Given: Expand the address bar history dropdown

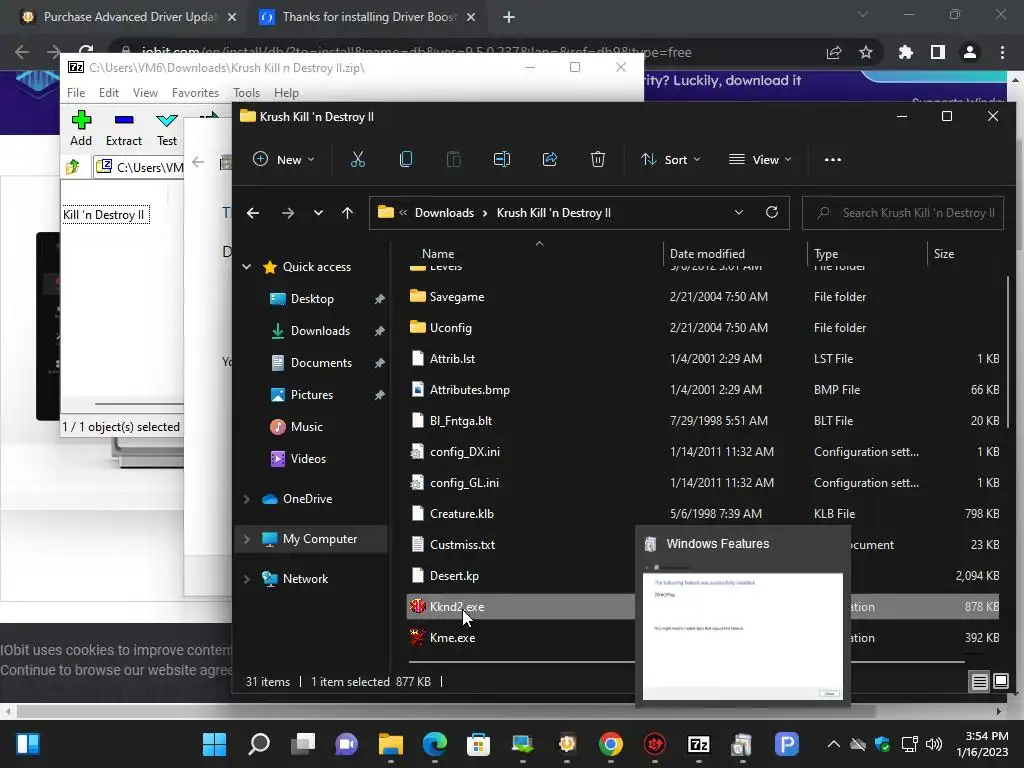Looking at the screenshot, I should tap(739, 212).
